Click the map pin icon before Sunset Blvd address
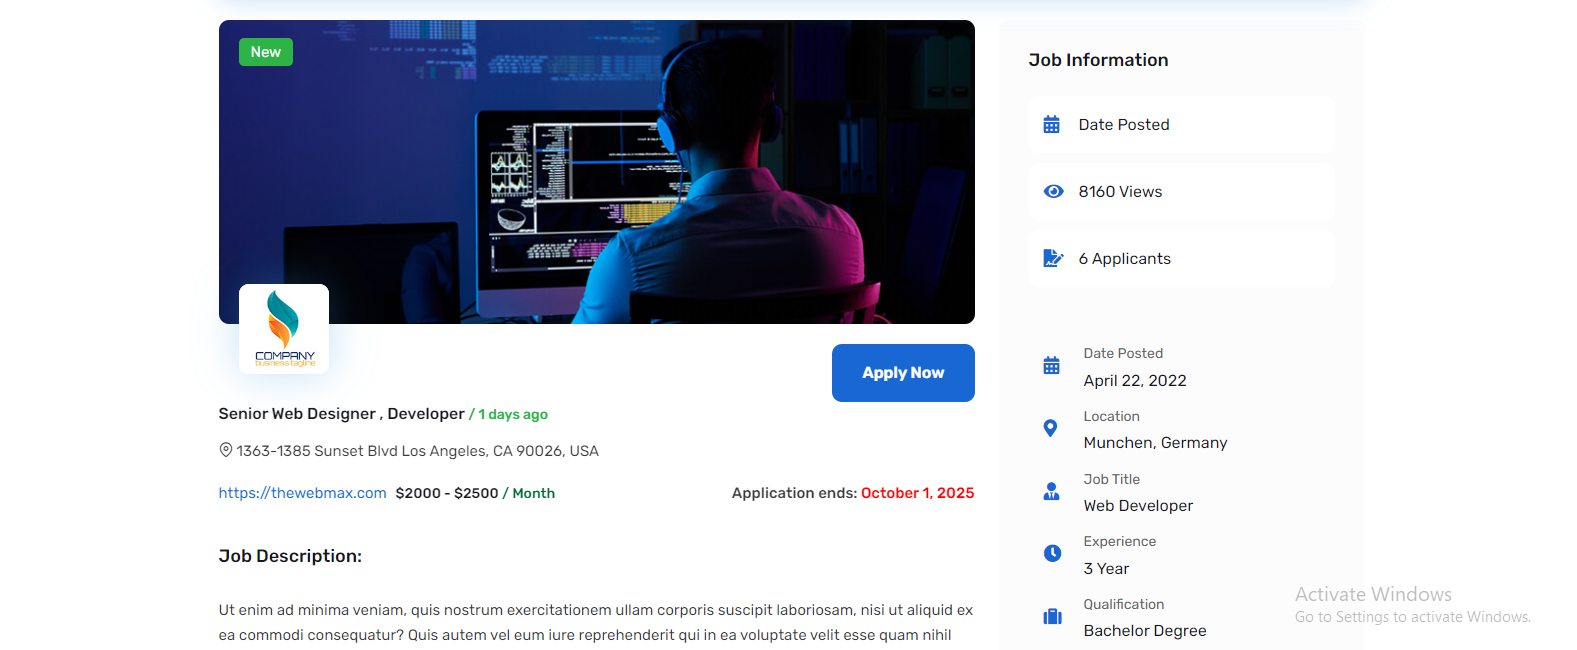1577x650 pixels. pos(226,450)
